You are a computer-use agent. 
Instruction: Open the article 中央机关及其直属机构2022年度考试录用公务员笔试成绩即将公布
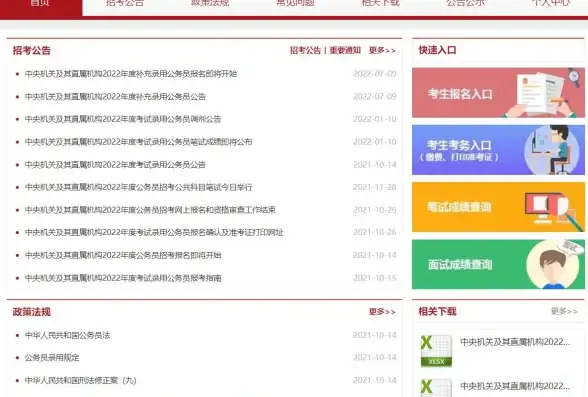click(x=138, y=142)
